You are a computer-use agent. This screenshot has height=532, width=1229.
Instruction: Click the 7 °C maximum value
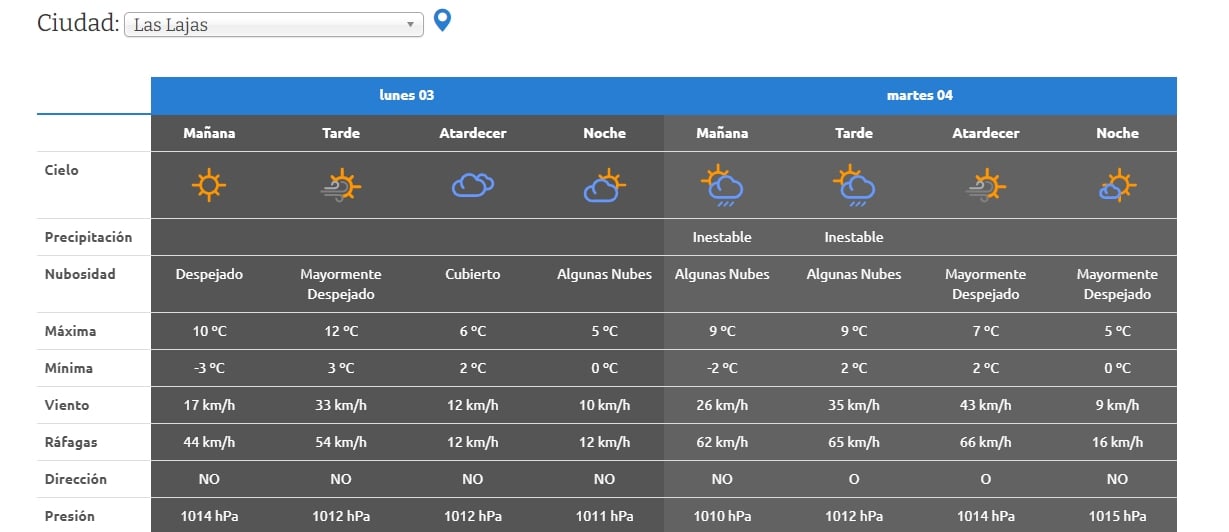coord(985,331)
